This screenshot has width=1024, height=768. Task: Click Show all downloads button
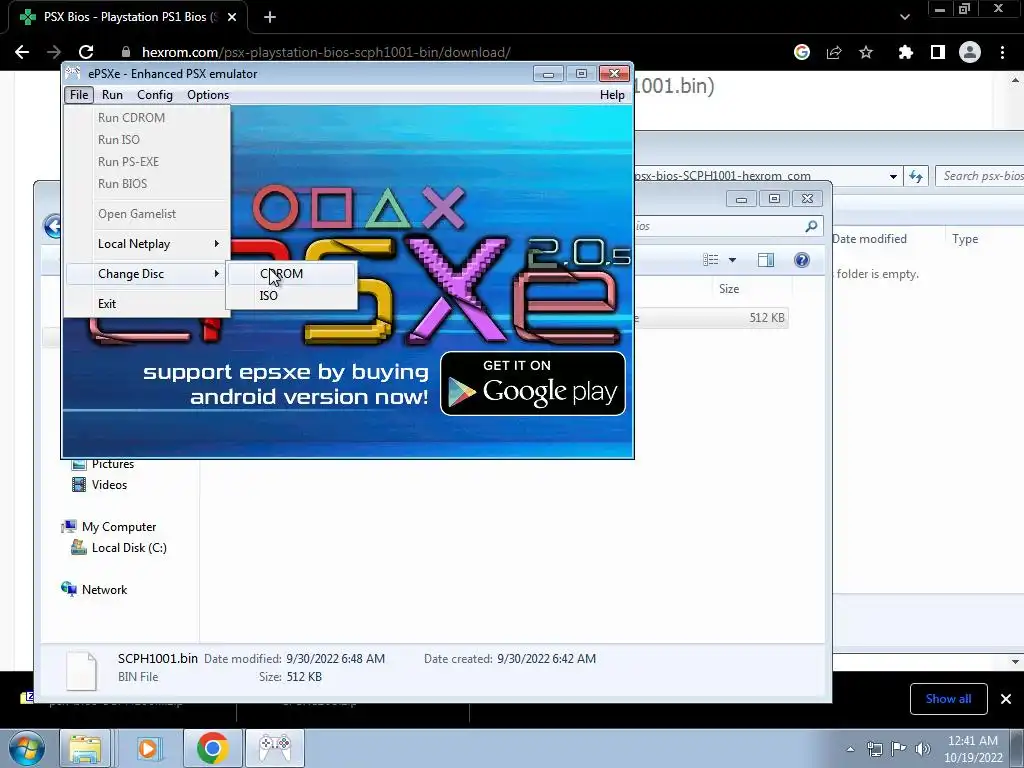coord(948,699)
